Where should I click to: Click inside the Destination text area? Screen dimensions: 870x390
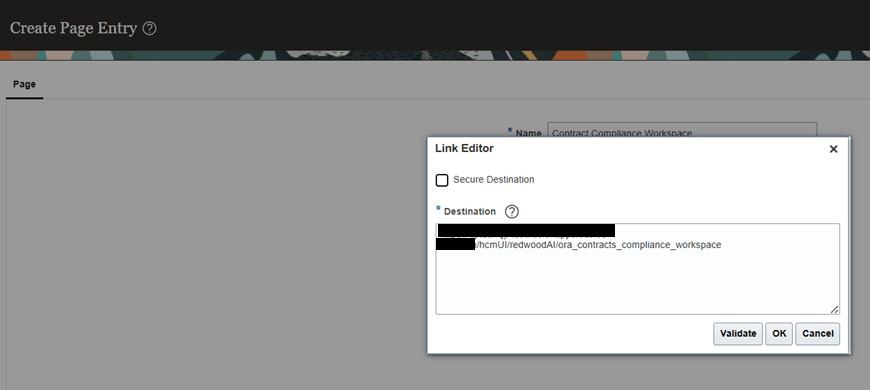pos(638,269)
